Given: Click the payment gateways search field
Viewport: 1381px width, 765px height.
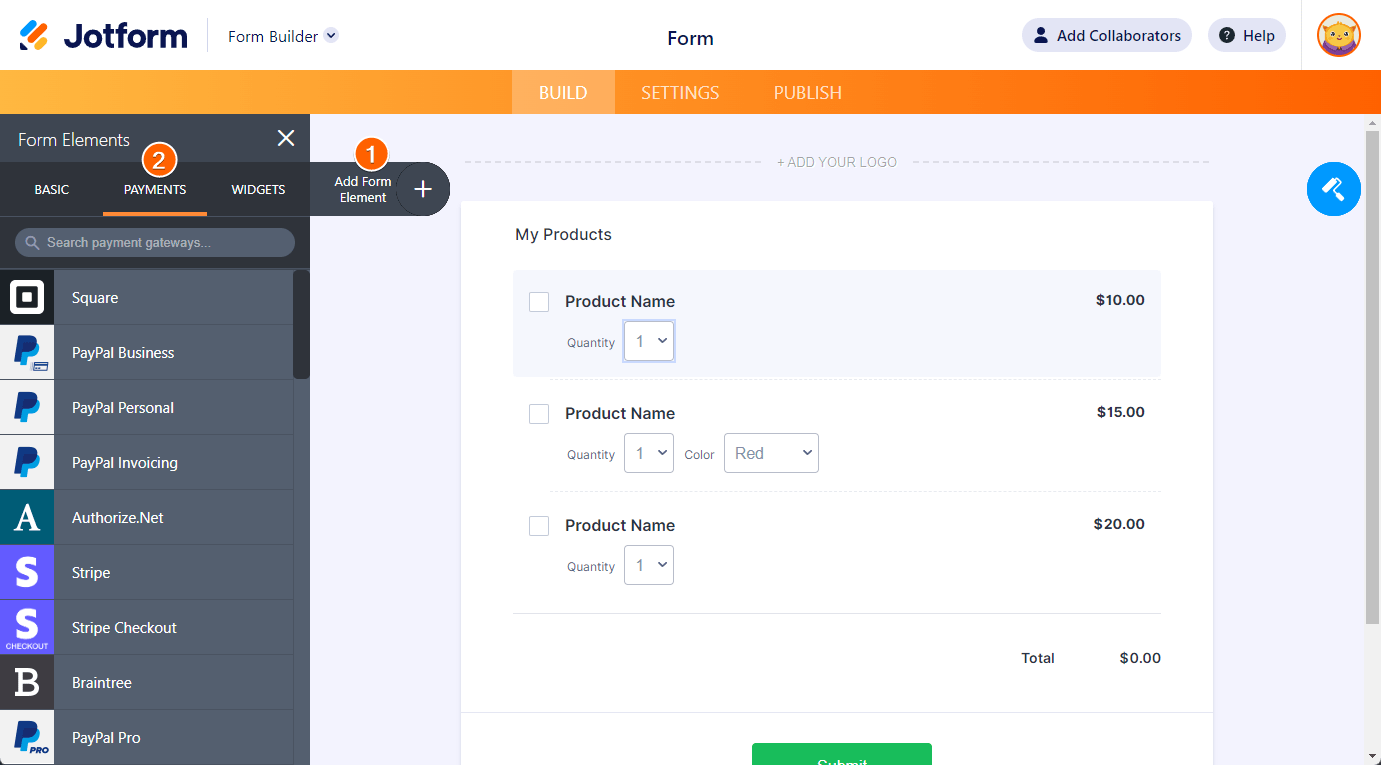Looking at the screenshot, I should [155, 243].
